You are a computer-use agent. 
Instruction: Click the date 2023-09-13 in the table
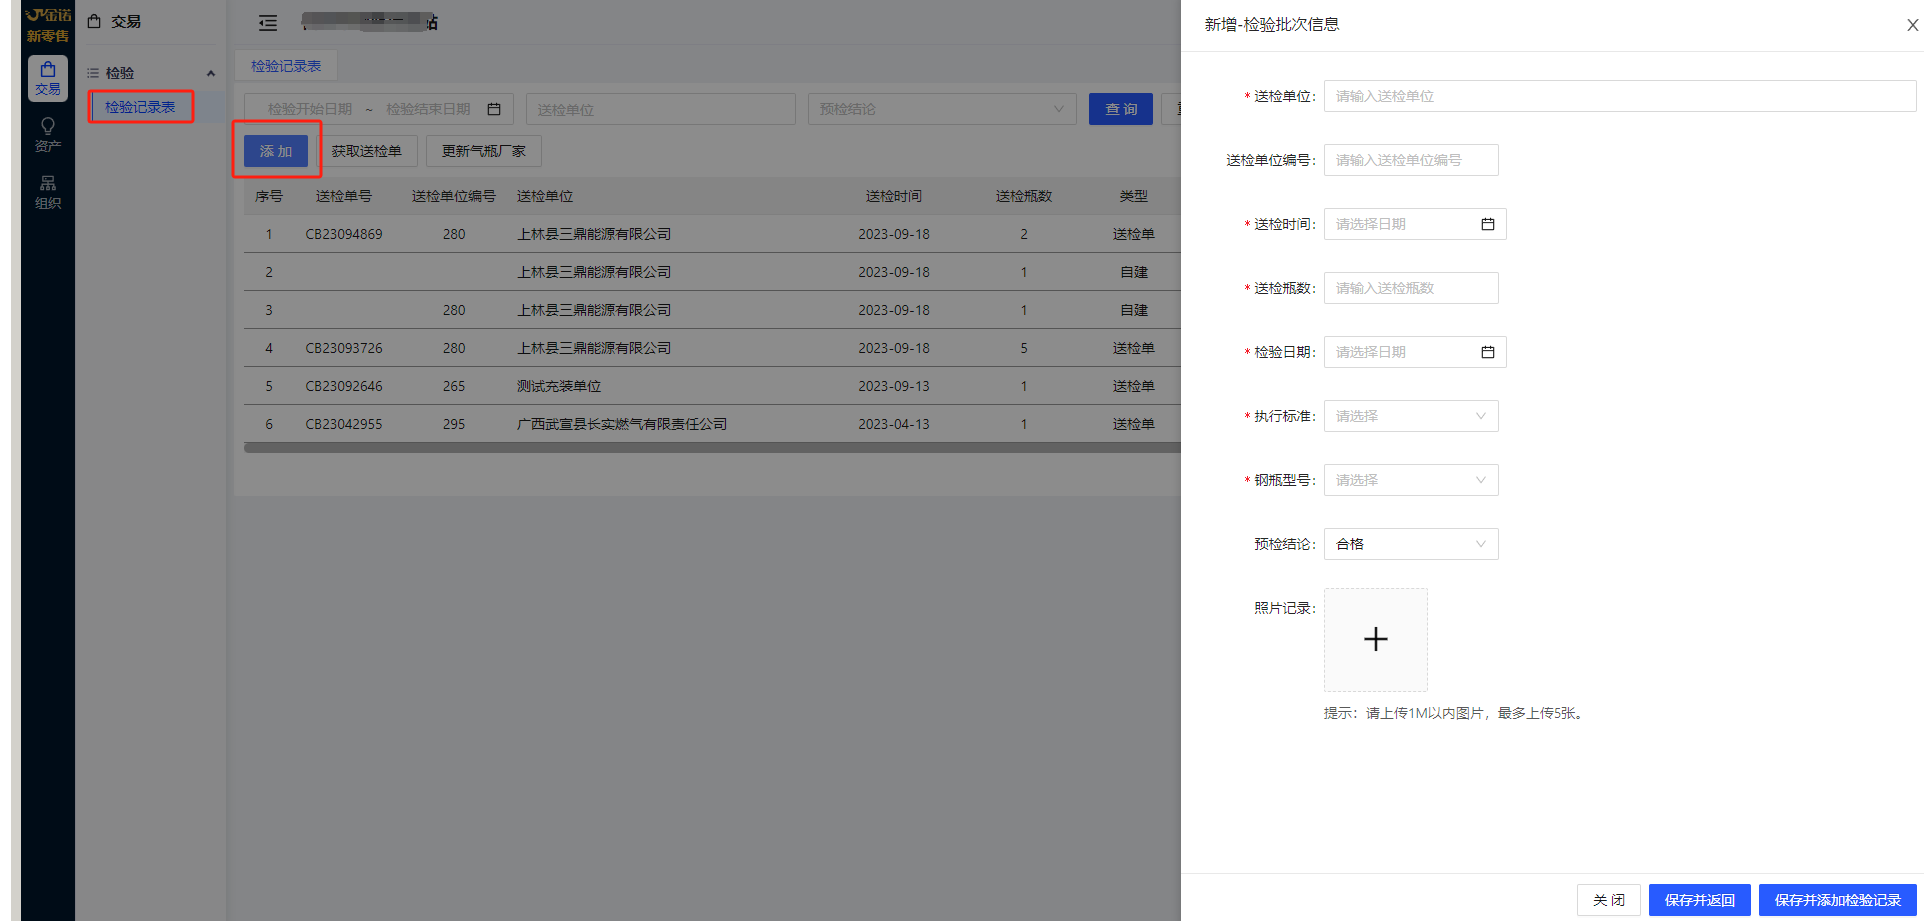coord(894,386)
